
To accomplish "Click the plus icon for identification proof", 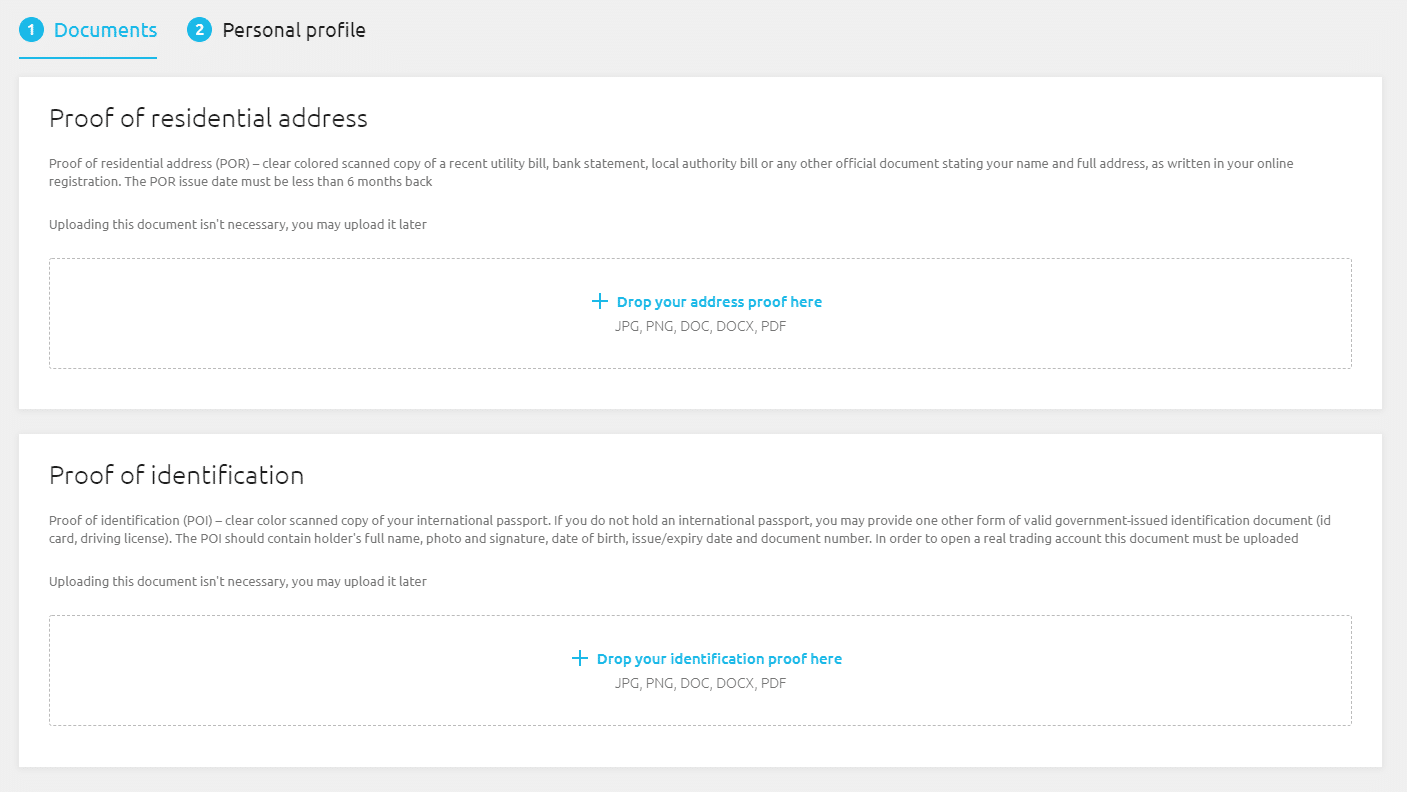I will (580, 658).
